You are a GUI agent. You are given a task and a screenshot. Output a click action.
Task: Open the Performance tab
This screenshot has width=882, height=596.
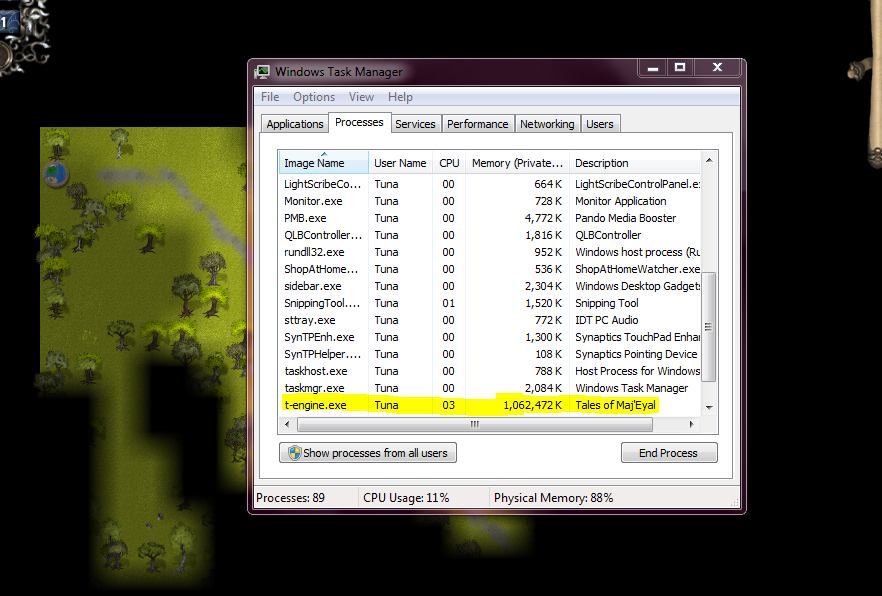(478, 124)
